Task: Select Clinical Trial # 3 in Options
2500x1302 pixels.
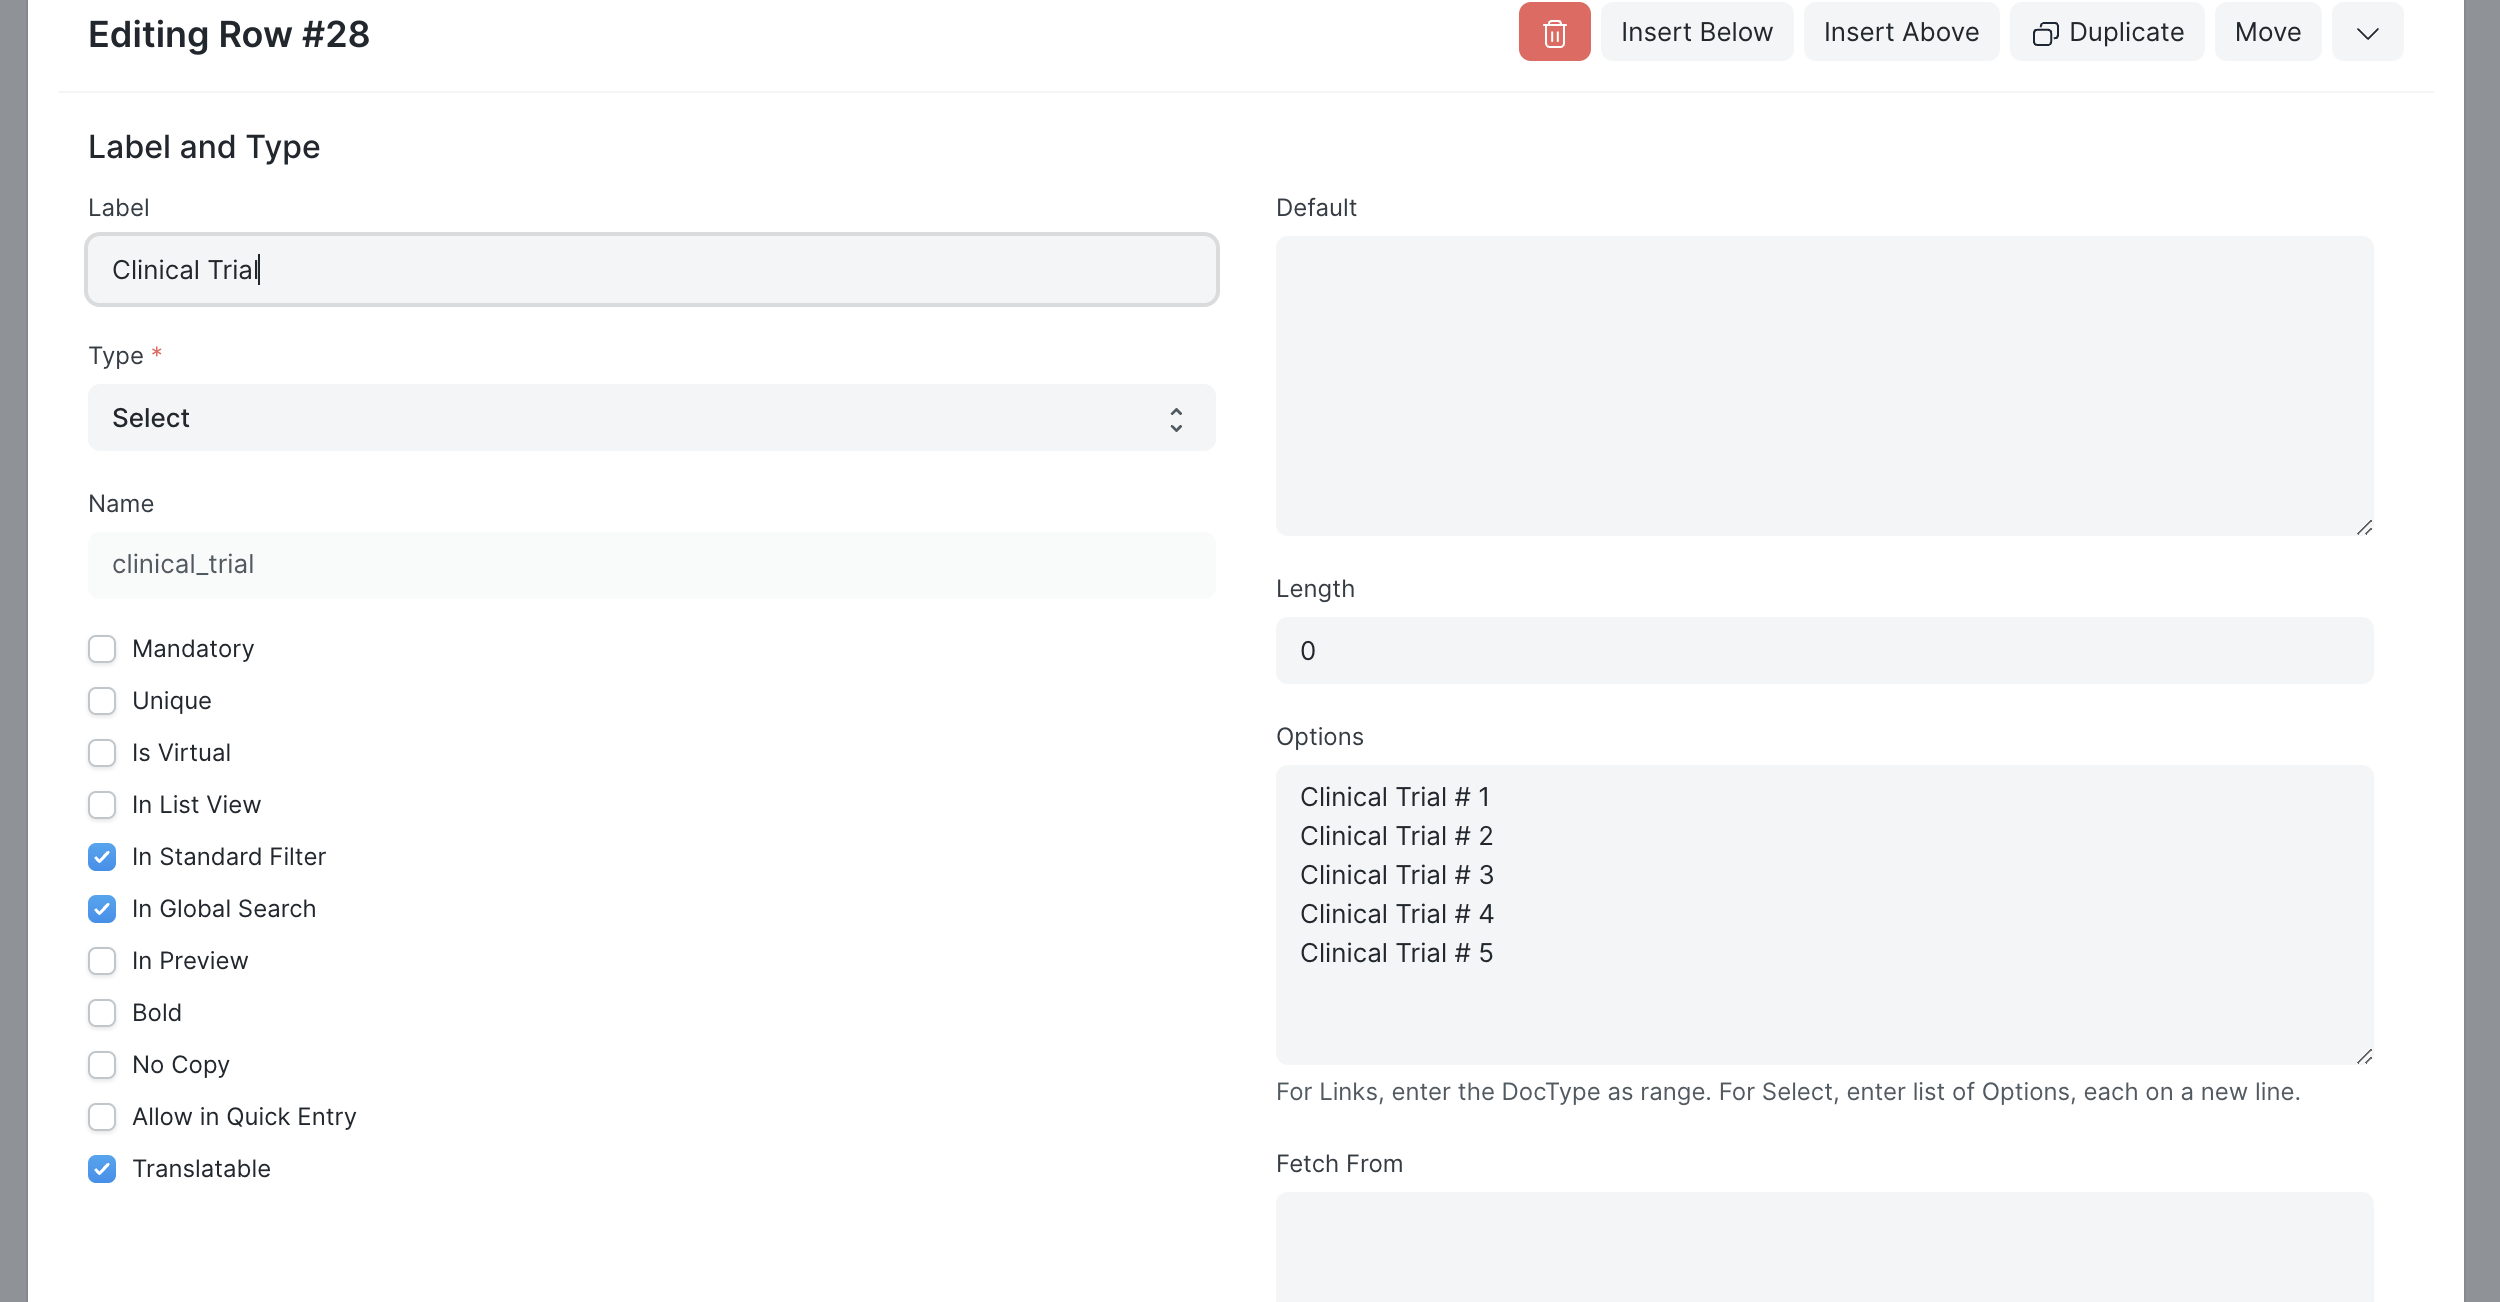Action: point(1396,874)
